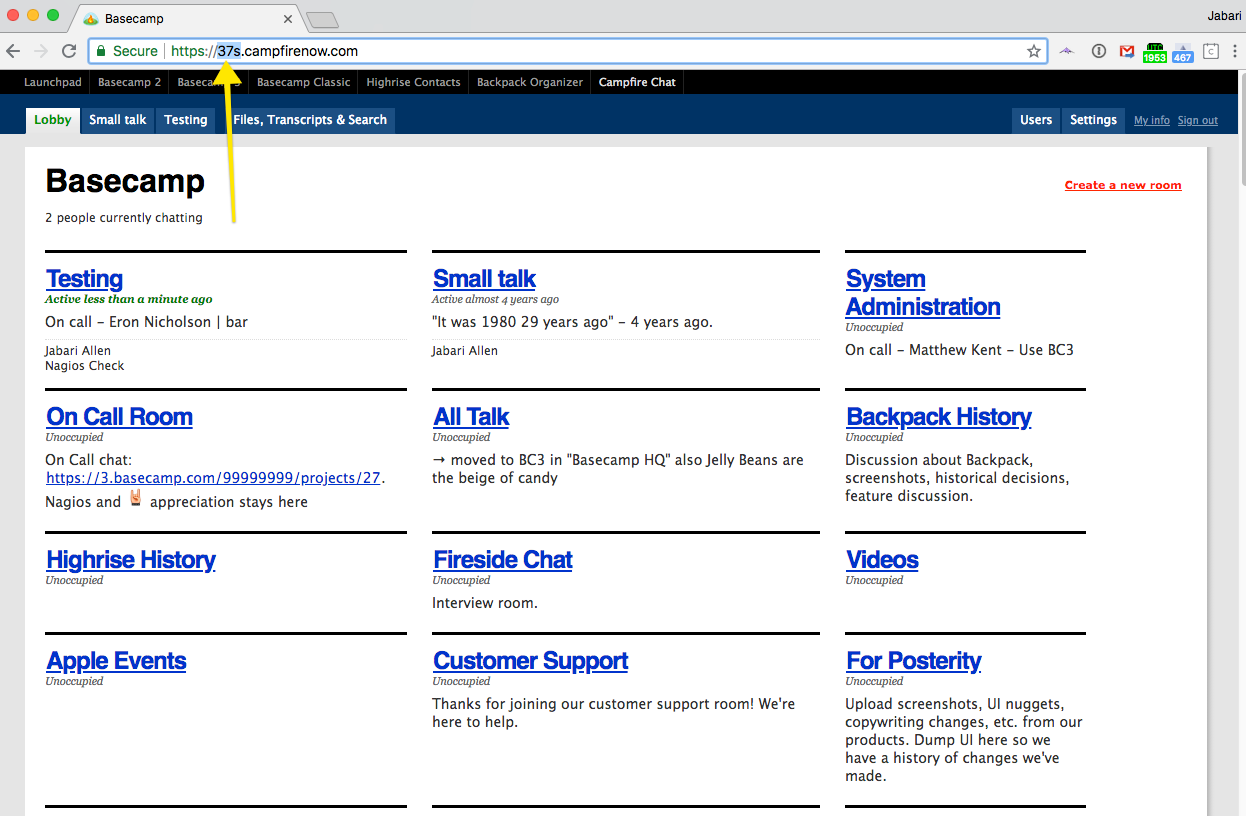The image size is (1246, 816).
Task: Click the browser forward arrow
Action: click(x=41, y=51)
